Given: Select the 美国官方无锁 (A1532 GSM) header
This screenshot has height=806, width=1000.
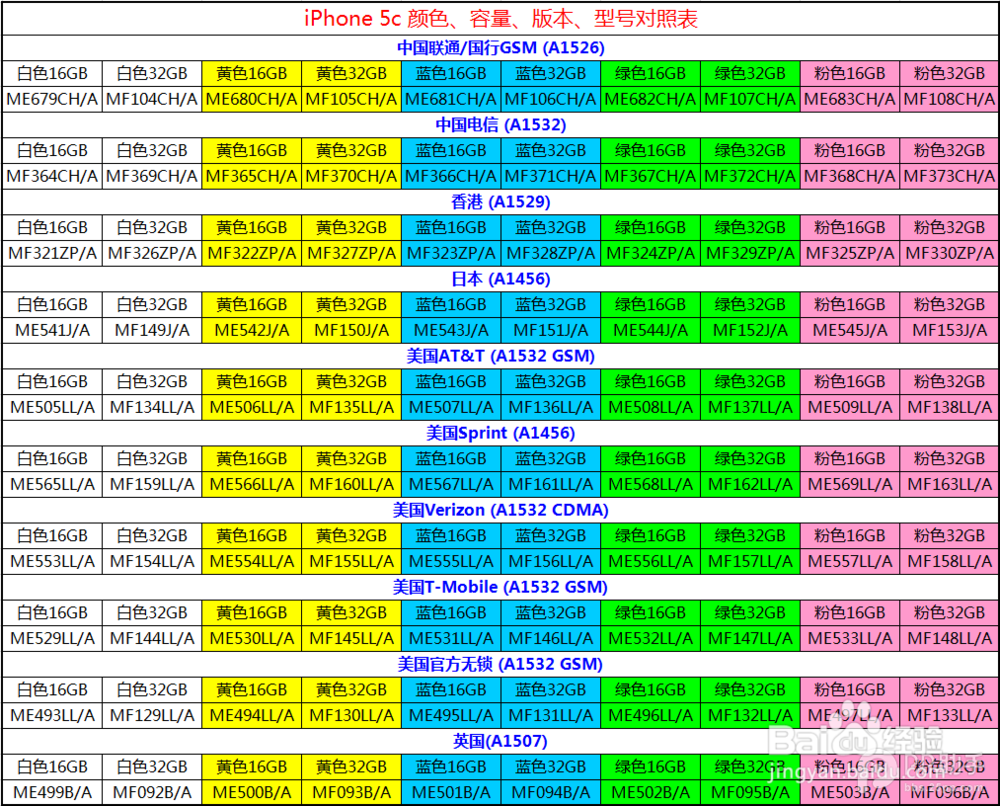Looking at the screenshot, I should click(x=501, y=664).
